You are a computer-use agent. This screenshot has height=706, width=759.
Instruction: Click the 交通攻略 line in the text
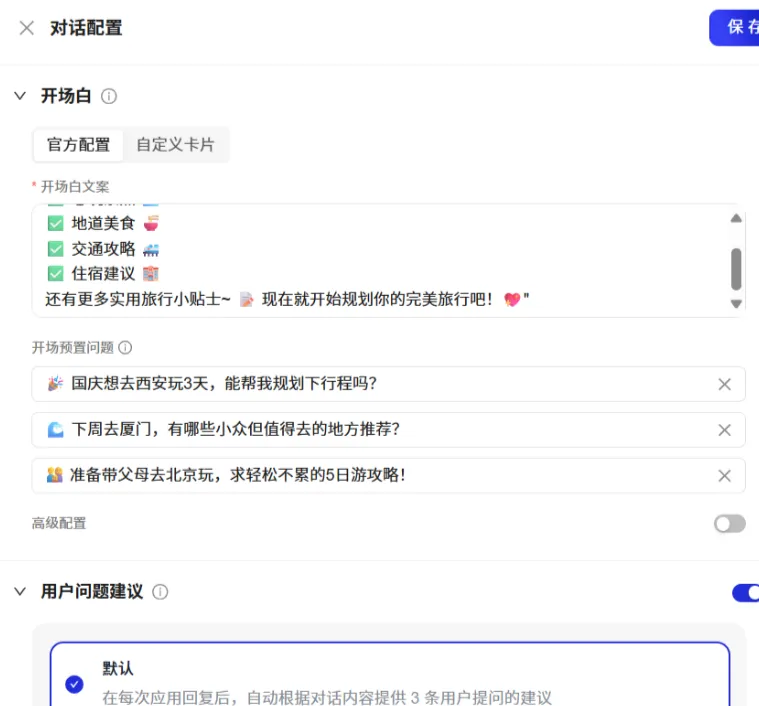pyautogui.click(x=103, y=249)
